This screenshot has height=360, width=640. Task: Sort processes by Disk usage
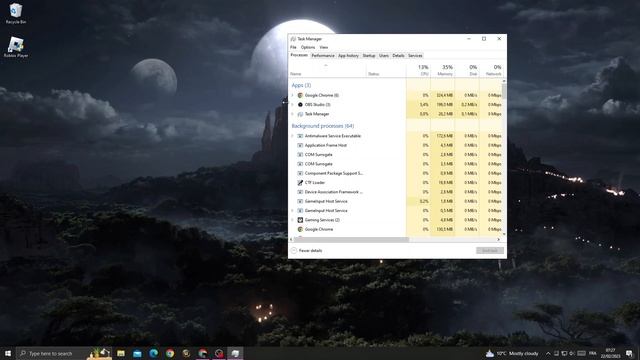pyautogui.click(x=467, y=70)
